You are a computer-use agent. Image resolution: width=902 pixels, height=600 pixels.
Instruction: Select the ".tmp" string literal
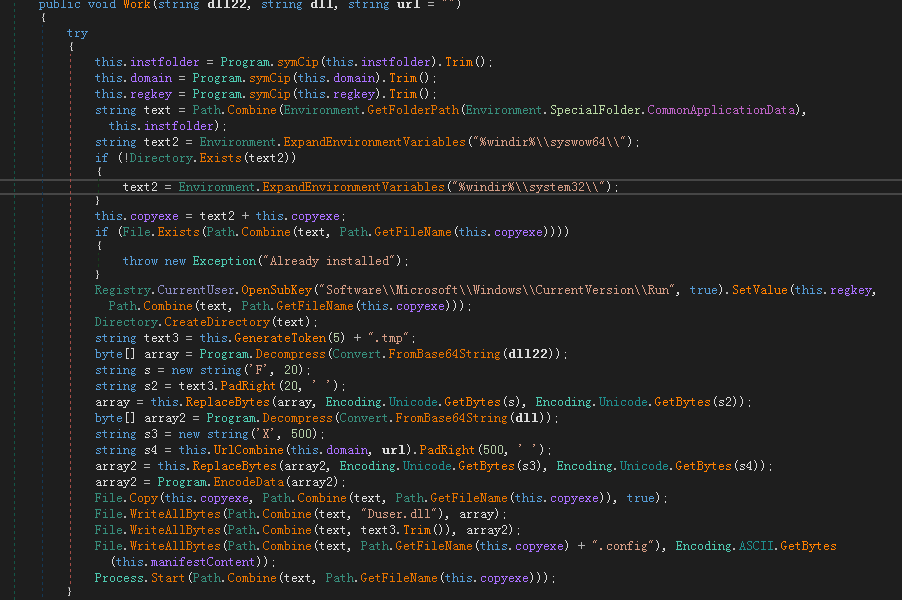[388, 338]
